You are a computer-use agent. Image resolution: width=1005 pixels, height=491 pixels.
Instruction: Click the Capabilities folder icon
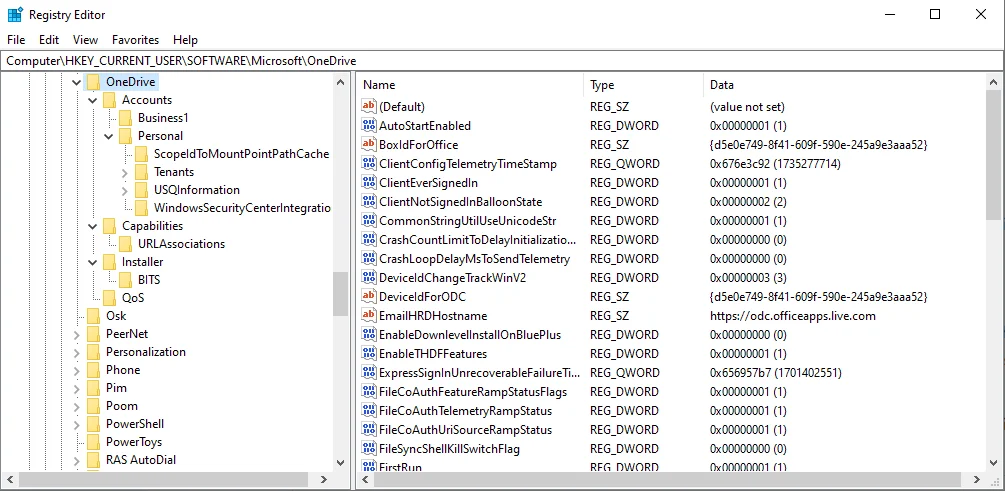109,226
